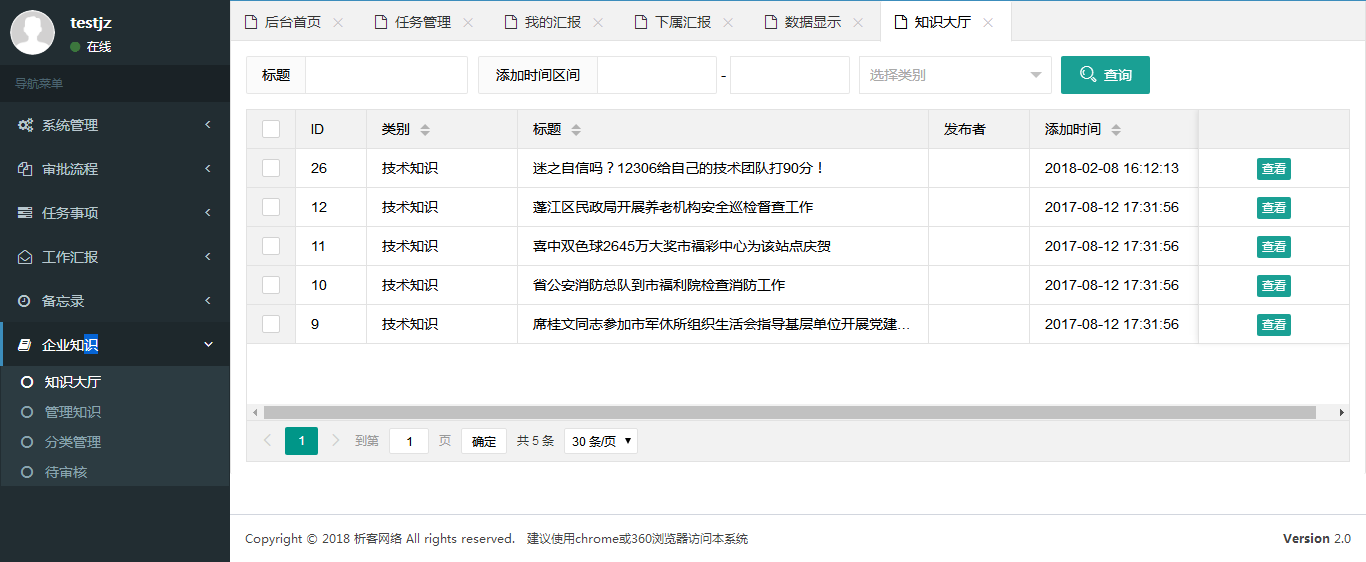Click the horizontal scrollbar under the table
The image size is (1366, 562).
pyautogui.click(x=790, y=412)
